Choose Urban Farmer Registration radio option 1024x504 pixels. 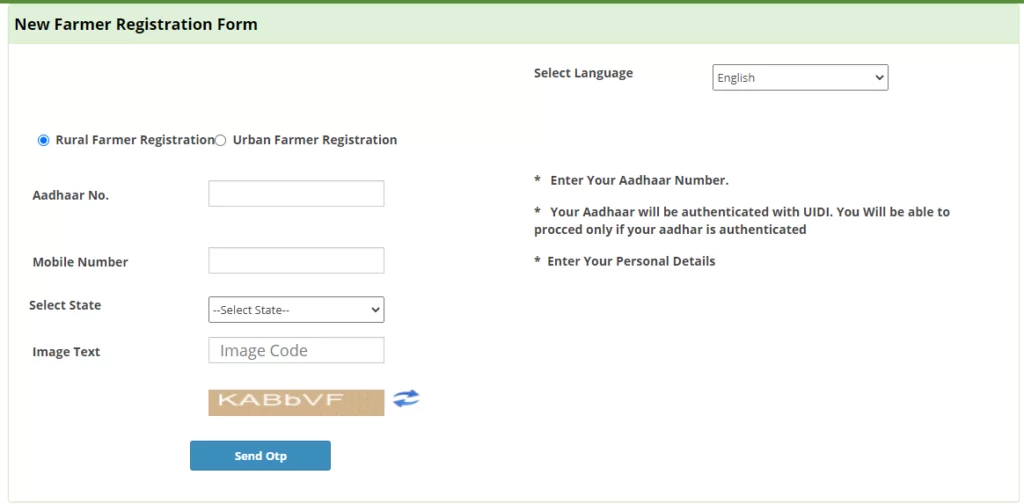[x=221, y=141]
